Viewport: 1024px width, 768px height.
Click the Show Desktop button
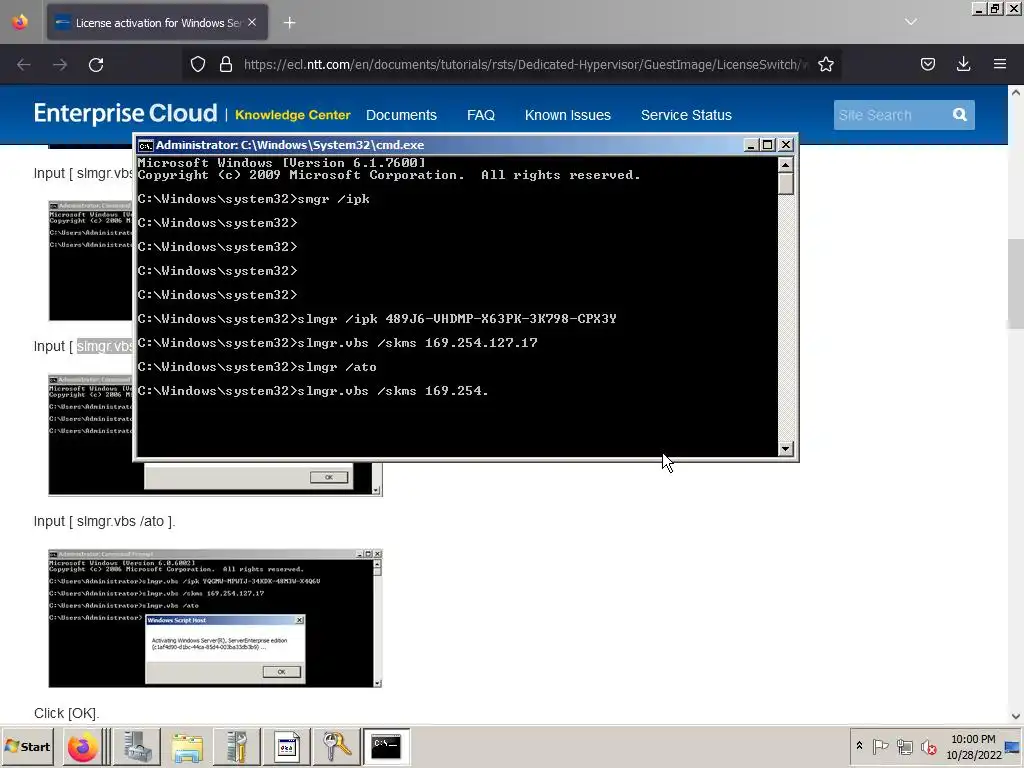(x=1013, y=746)
